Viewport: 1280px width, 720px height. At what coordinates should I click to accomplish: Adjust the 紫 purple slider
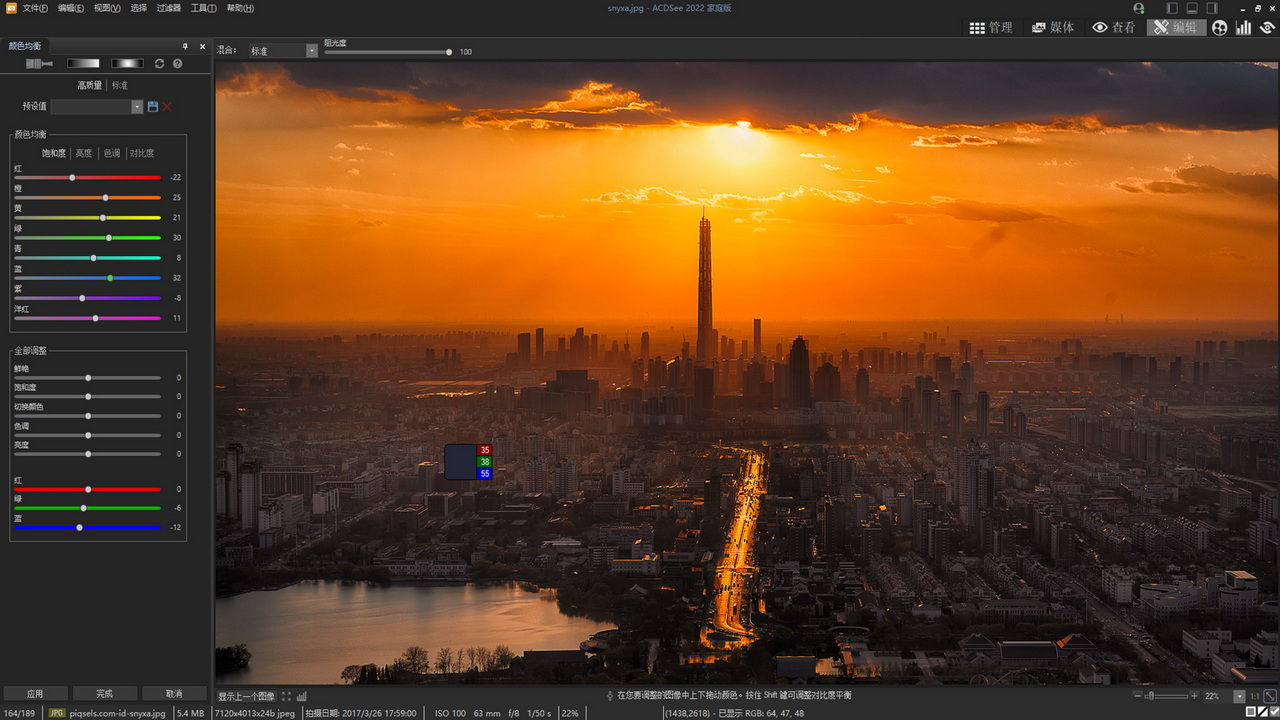[87, 298]
